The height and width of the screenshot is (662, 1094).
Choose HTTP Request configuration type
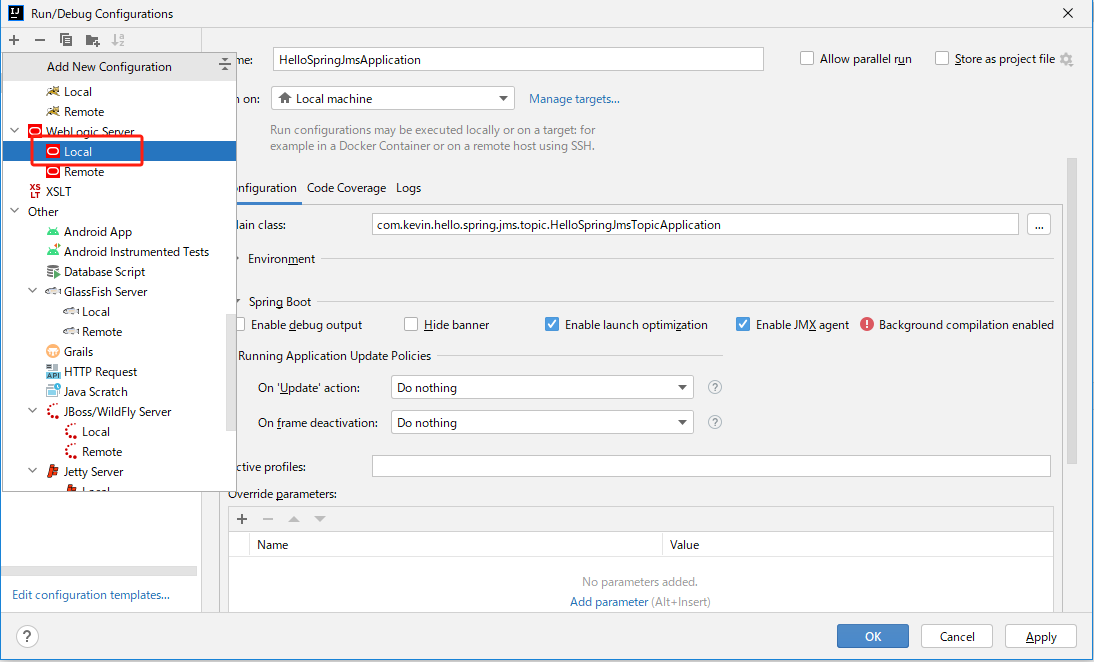(x=119, y=372)
